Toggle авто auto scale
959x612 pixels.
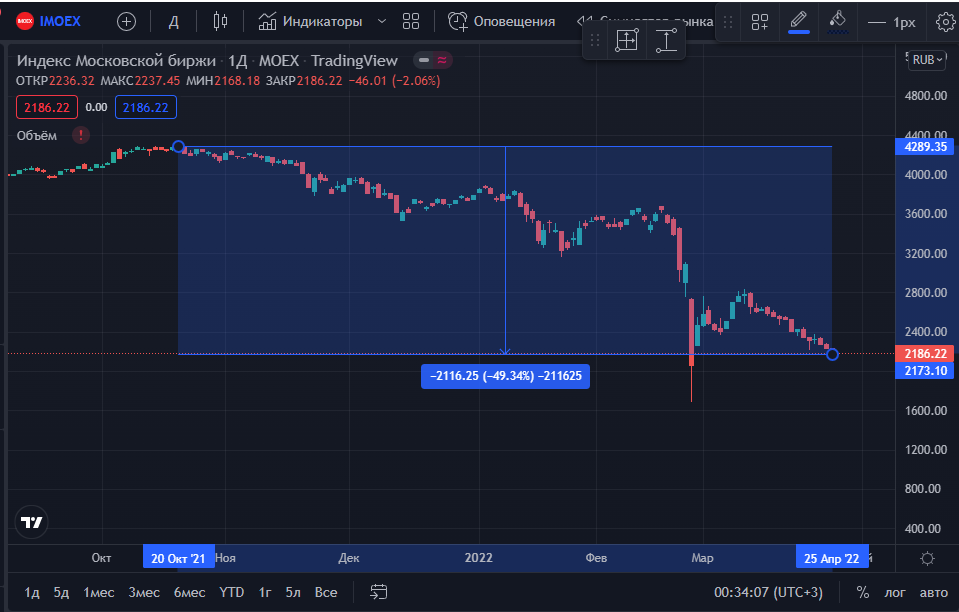click(934, 592)
